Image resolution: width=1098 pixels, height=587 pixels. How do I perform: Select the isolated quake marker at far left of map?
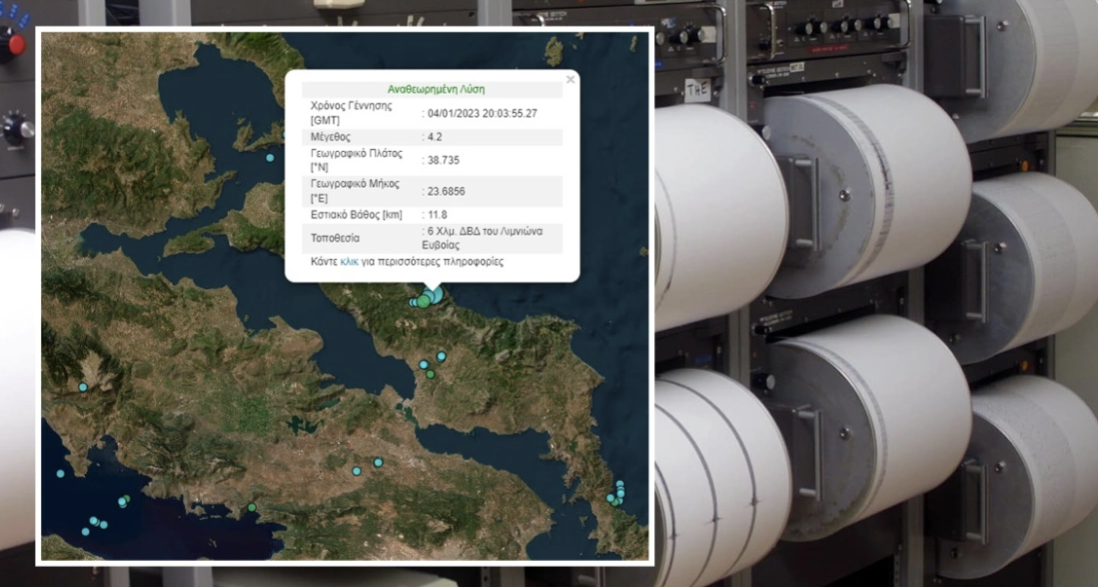pos(83,387)
